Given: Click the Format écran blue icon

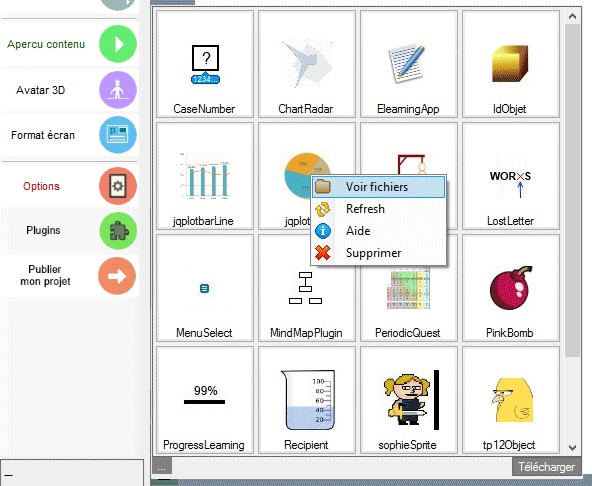Looking at the screenshot, I should click(x=118, y=135).
